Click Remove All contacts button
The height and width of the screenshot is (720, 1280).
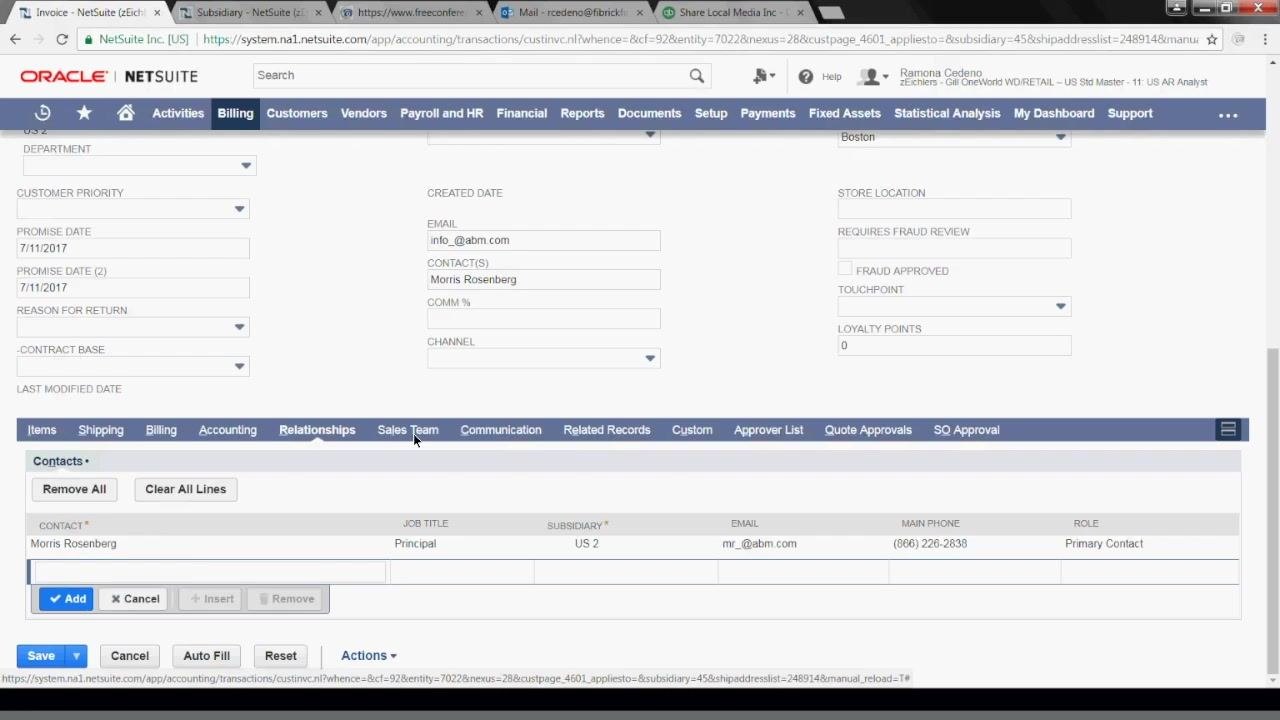[74, 489]
